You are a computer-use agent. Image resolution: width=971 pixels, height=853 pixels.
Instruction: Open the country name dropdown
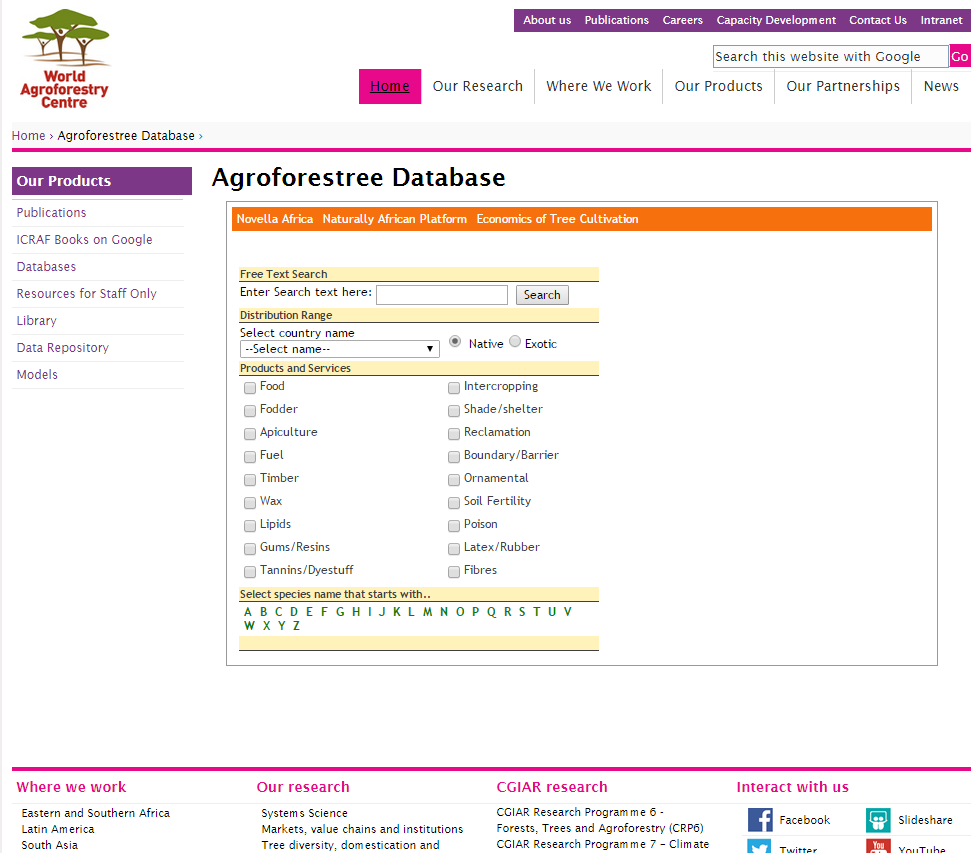click(339, 349)
